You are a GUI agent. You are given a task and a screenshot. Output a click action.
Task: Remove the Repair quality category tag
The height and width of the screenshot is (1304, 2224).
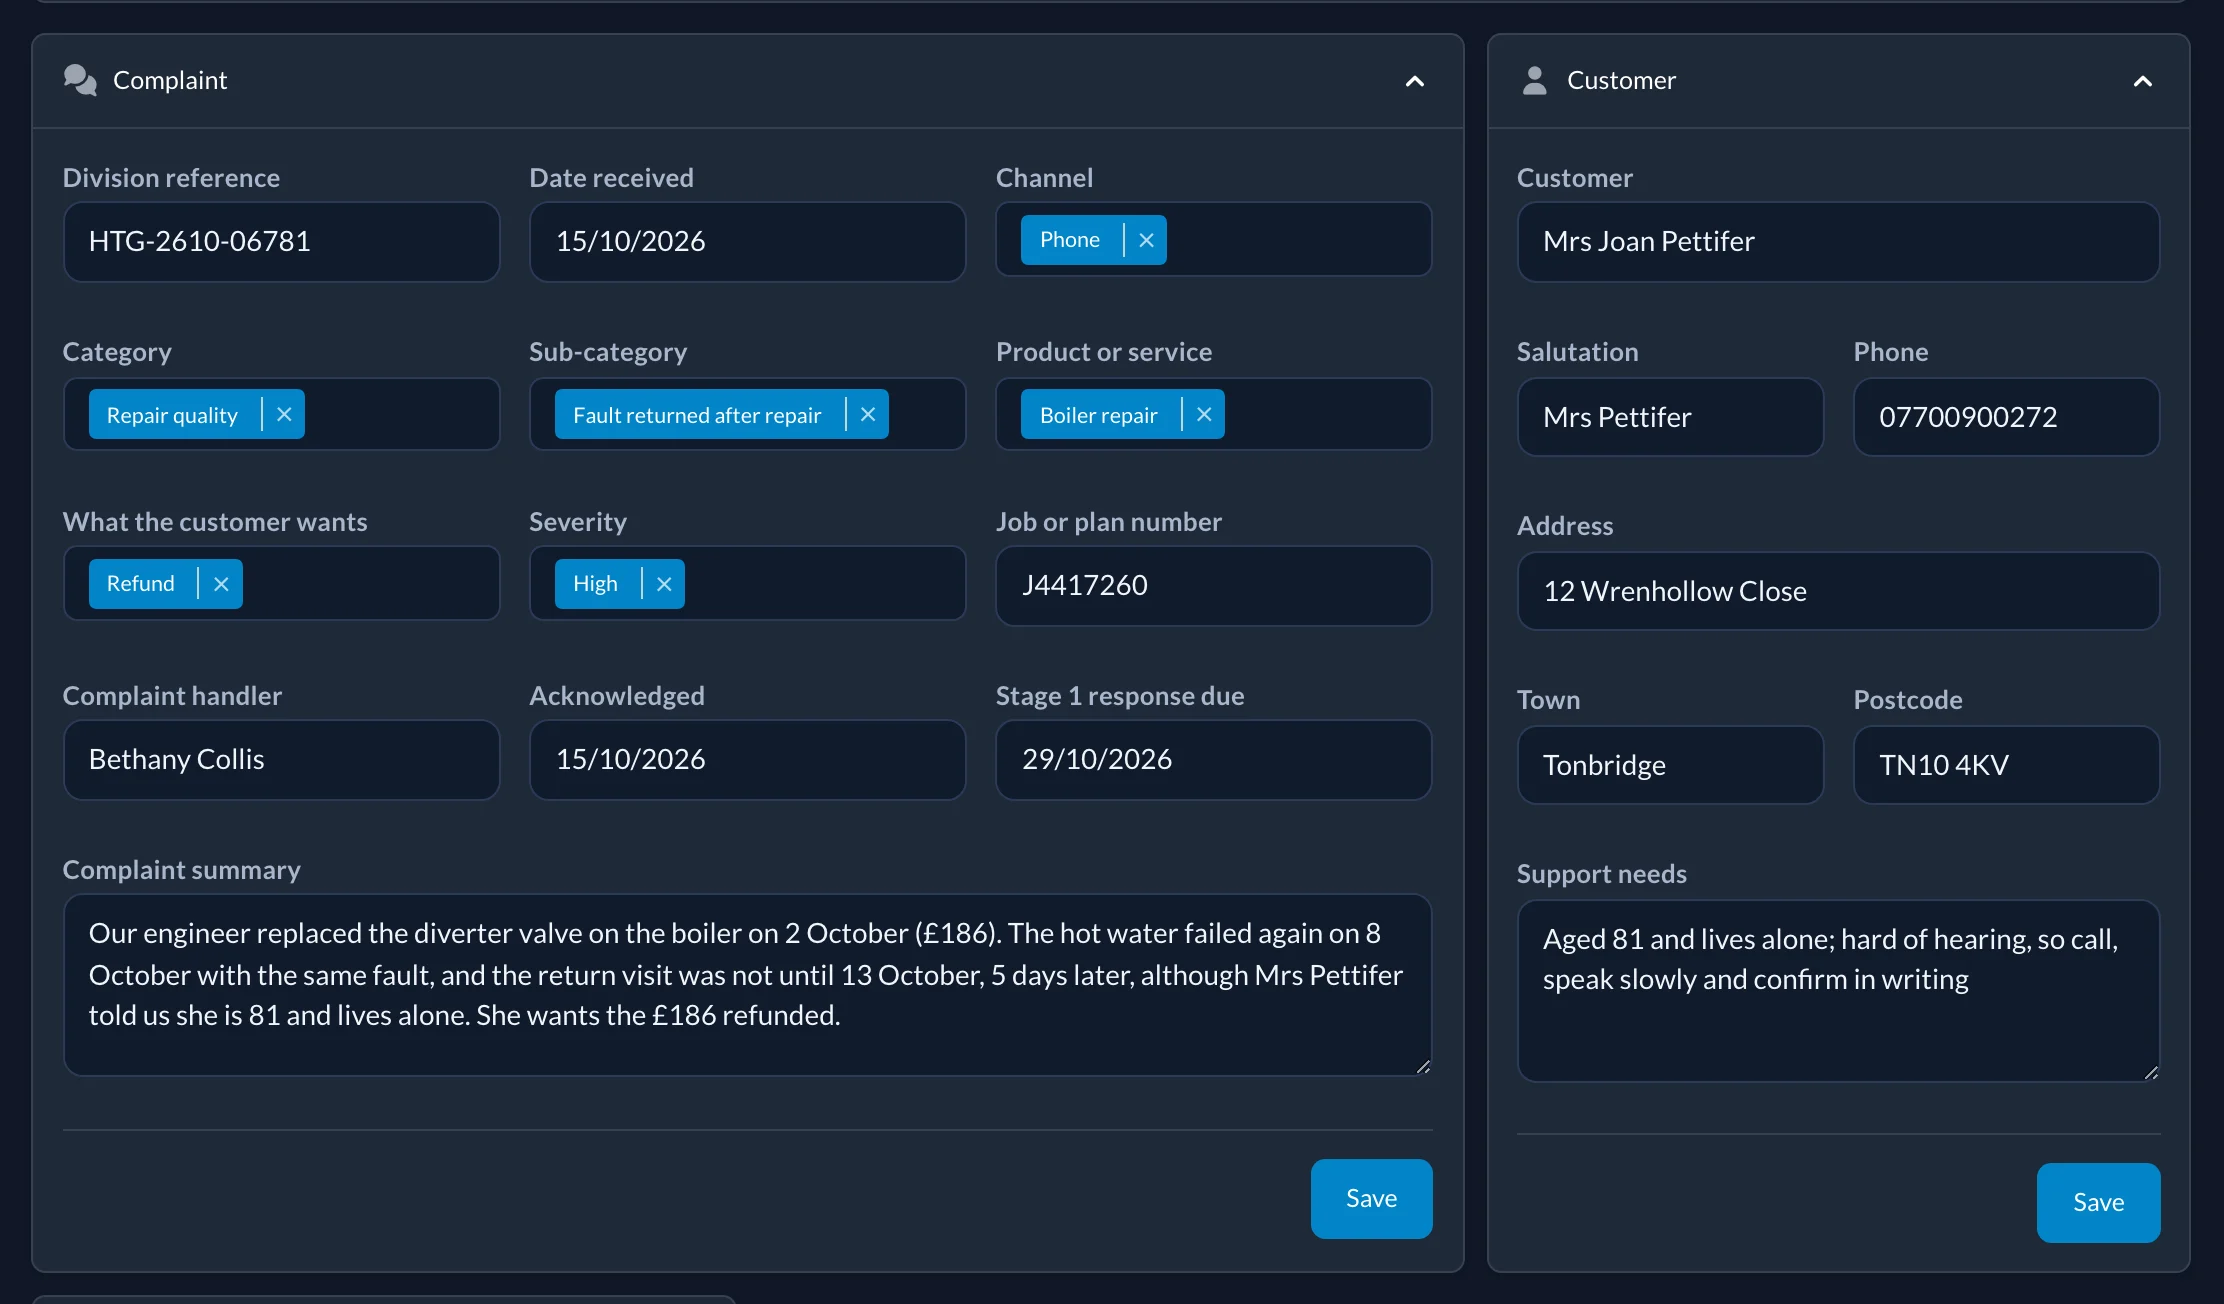pos(284,414)
